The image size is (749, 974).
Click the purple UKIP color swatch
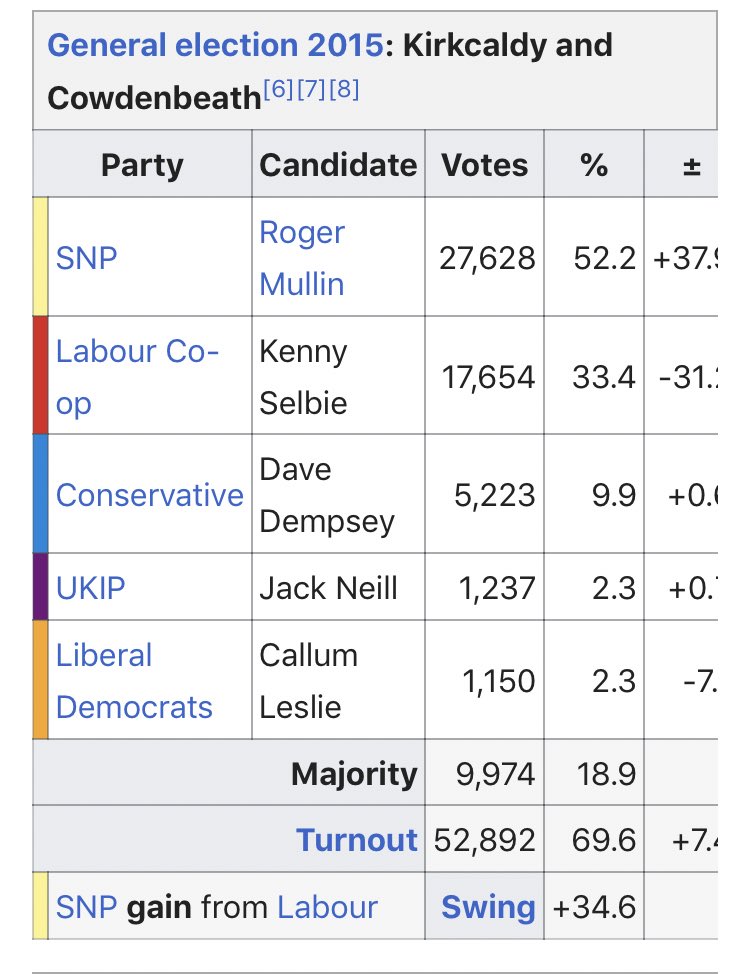tap(40, 587)
